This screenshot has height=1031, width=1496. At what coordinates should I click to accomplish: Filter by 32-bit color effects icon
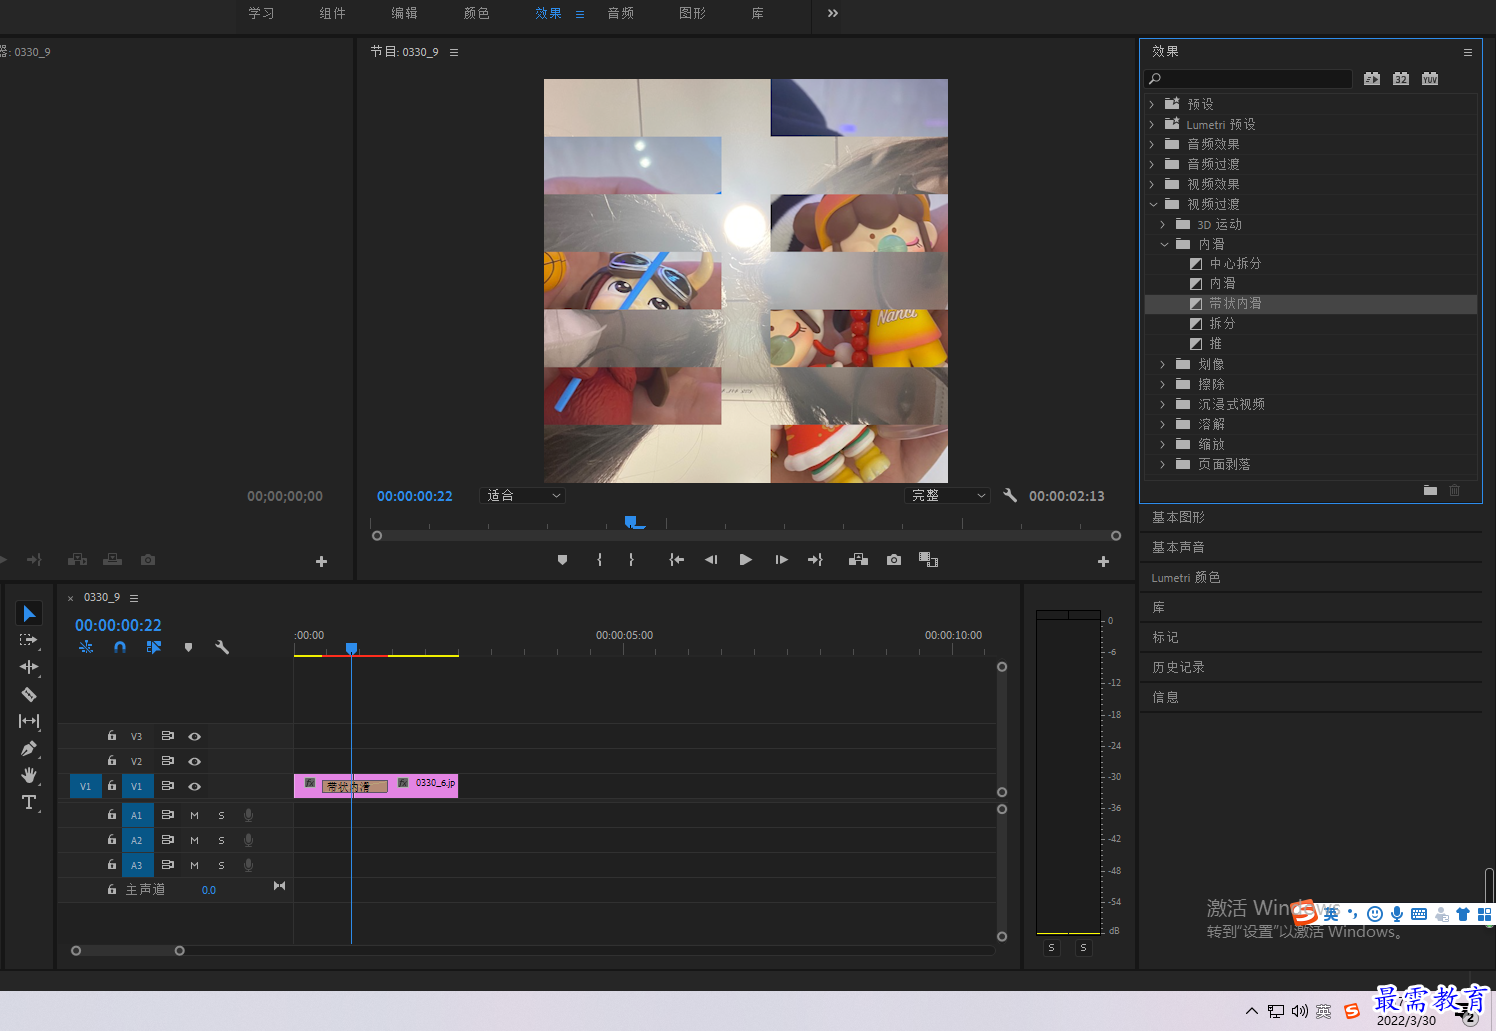[x=1401, y=79]
